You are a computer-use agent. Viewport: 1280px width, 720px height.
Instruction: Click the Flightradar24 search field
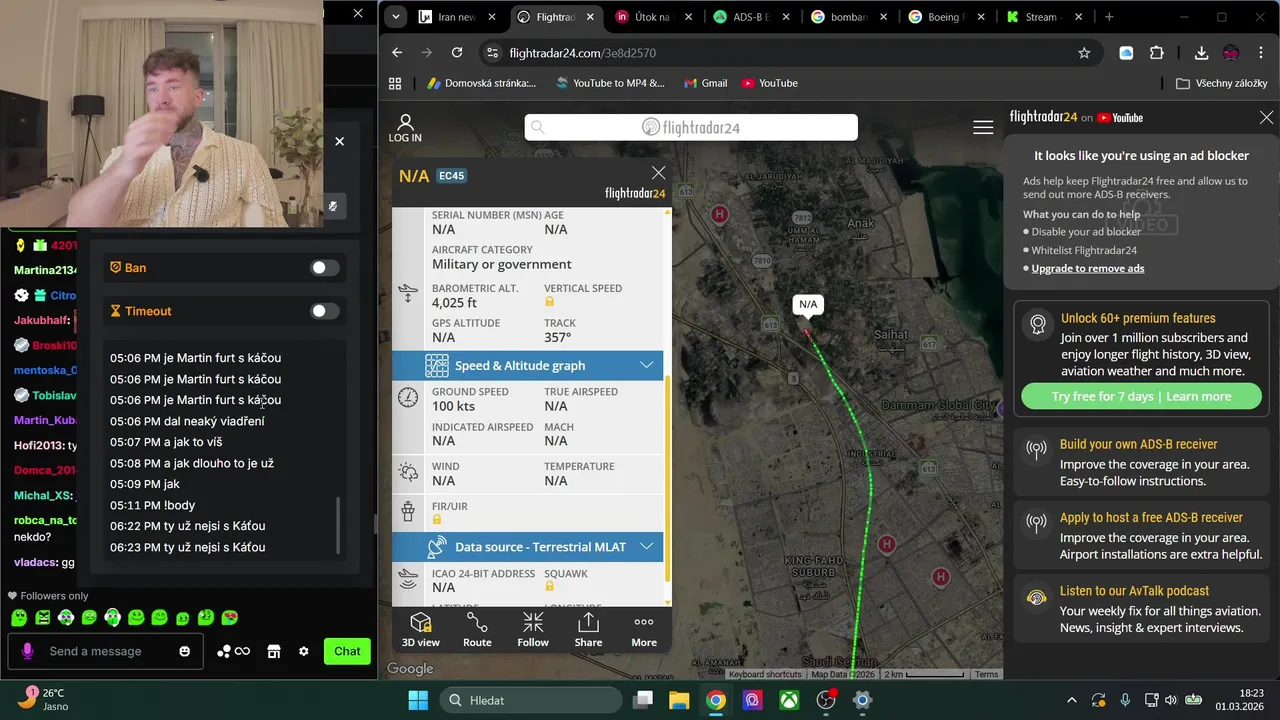click(691, 127)
